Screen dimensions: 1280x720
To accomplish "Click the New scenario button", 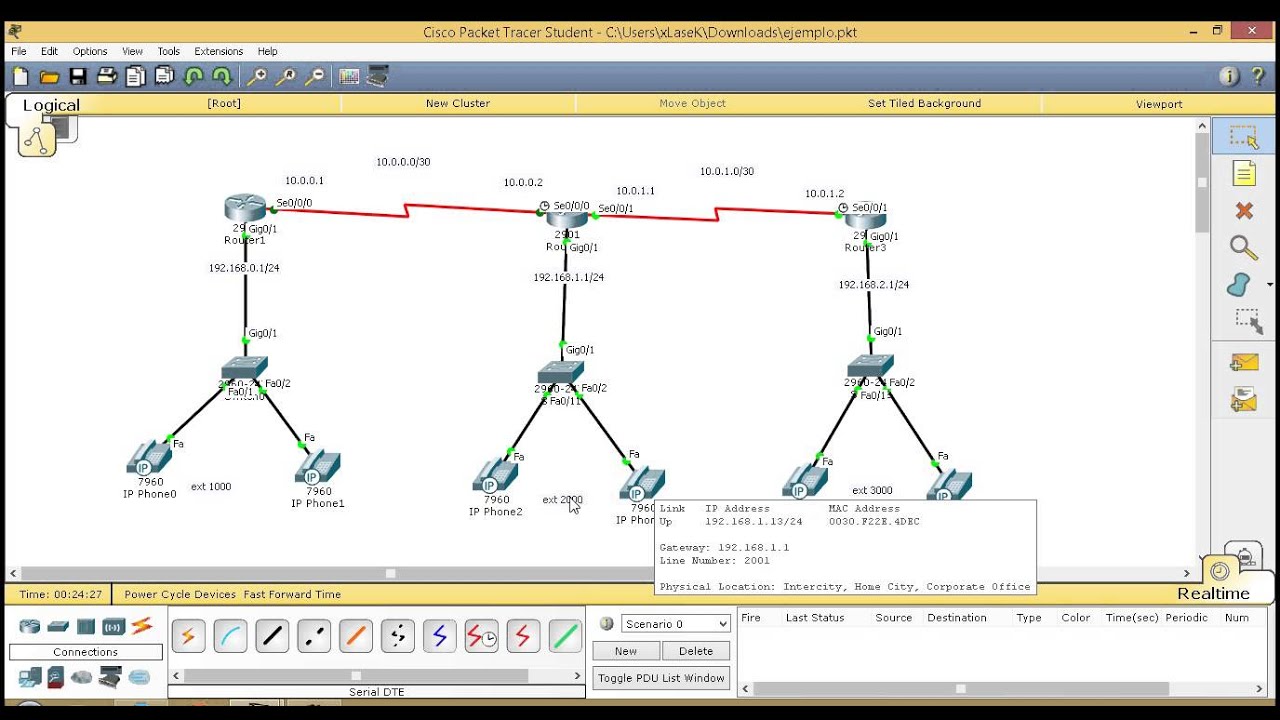I will coord(626,651).
